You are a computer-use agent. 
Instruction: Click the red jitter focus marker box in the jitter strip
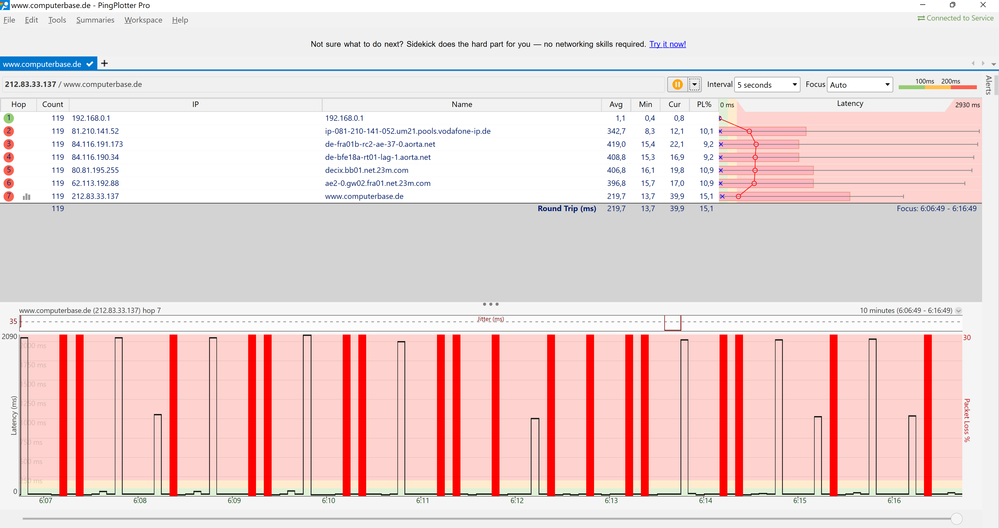click(672, 322)
